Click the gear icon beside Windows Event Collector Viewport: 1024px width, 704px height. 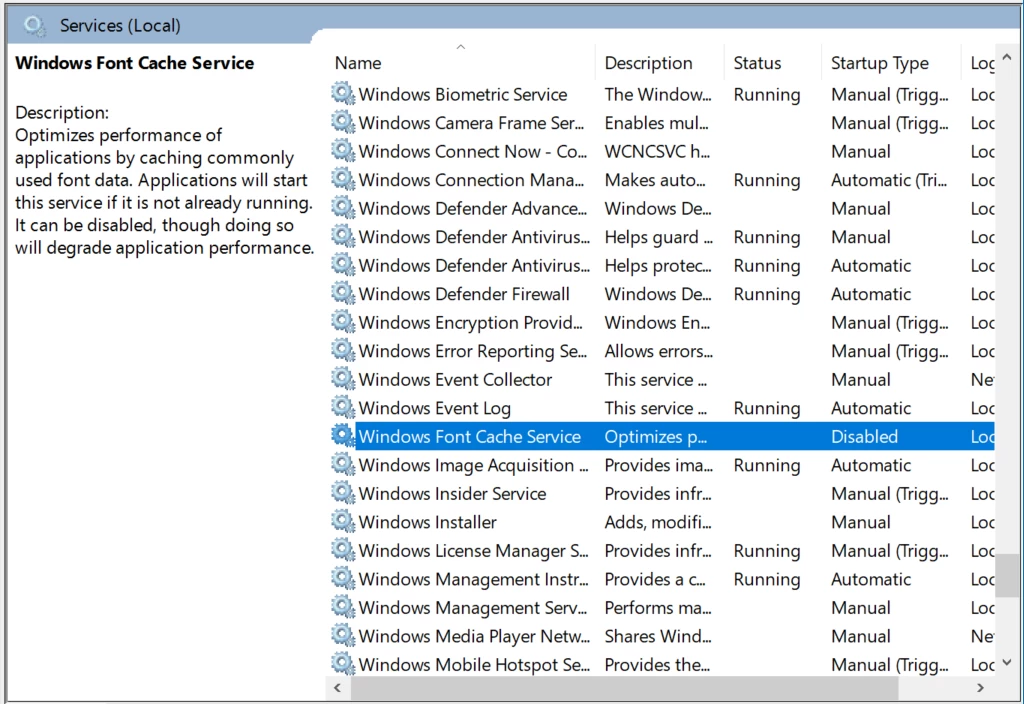(343, 379)
